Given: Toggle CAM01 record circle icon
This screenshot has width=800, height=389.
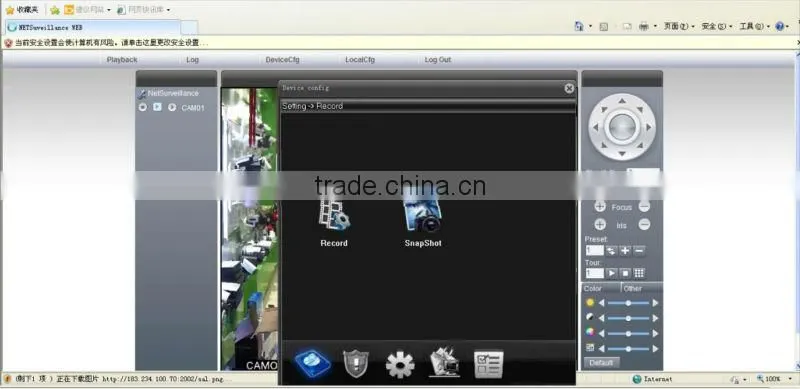Looking at the screenshot, I should click(x=143, y=107).
